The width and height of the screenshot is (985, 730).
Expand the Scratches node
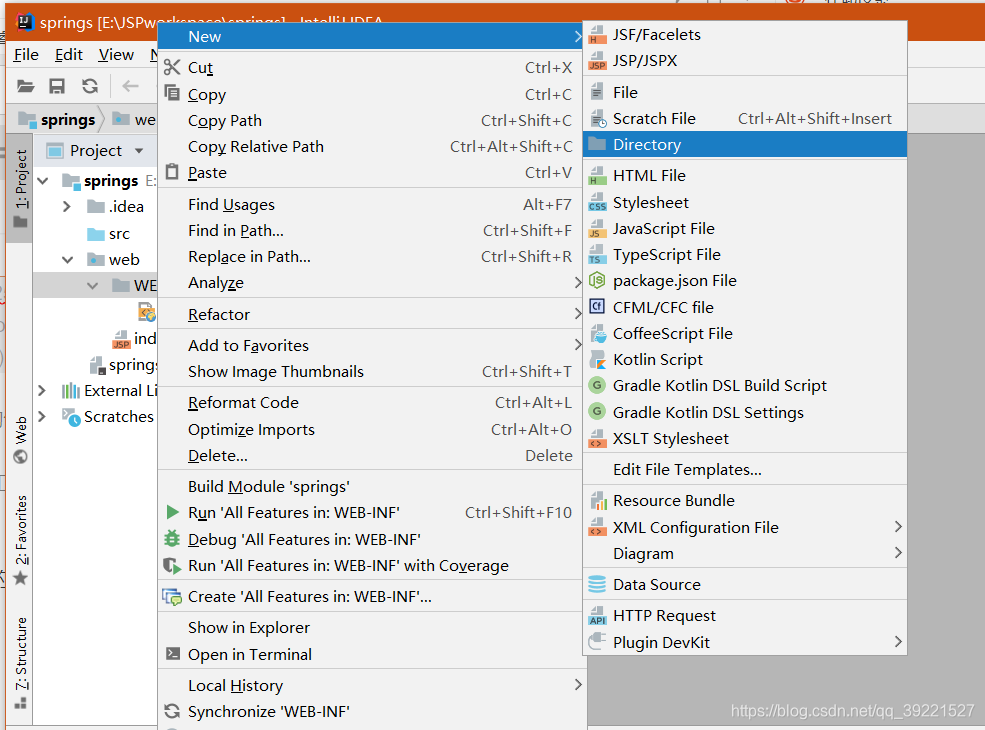(42, 417)
